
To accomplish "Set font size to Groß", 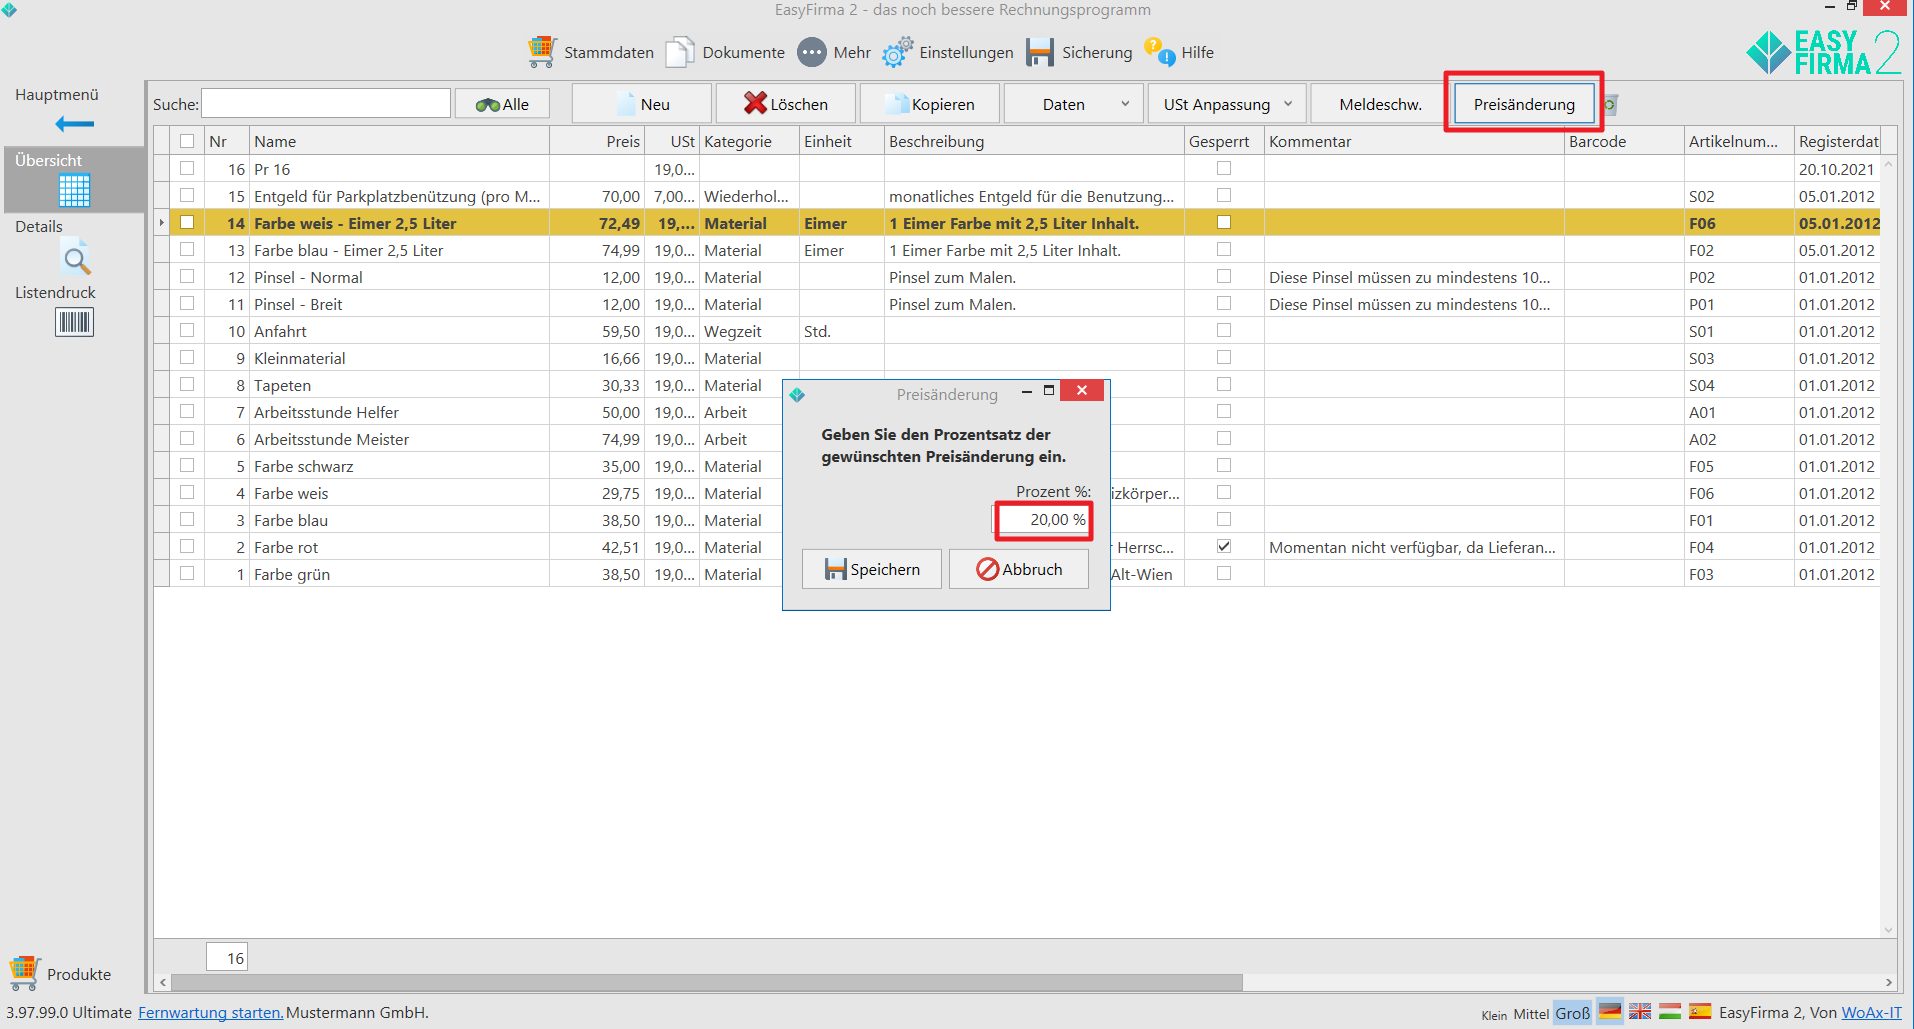I will pyautogui.click(x=1572, y=1013).
